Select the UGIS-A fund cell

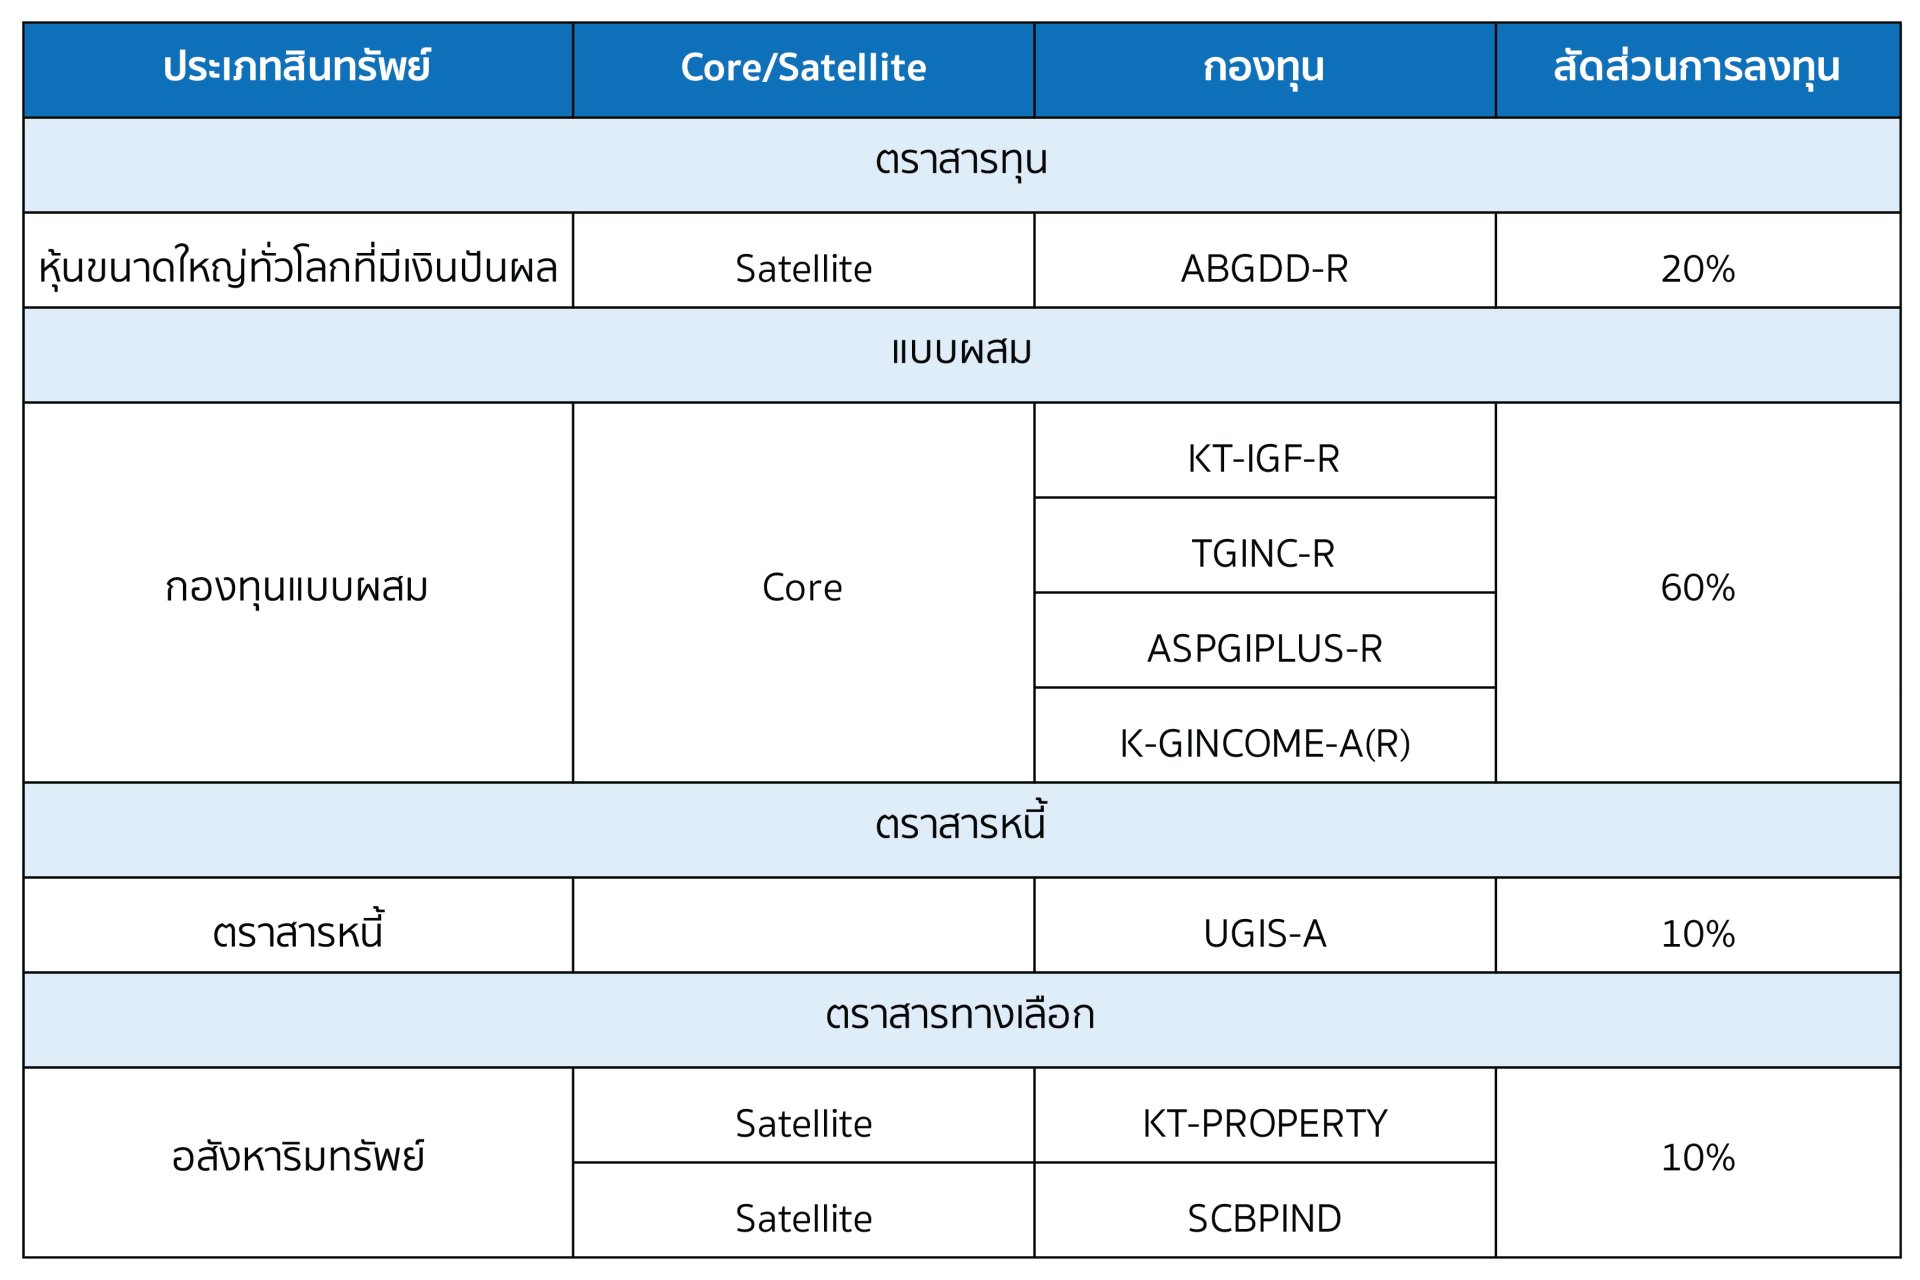coord(1264,933)
